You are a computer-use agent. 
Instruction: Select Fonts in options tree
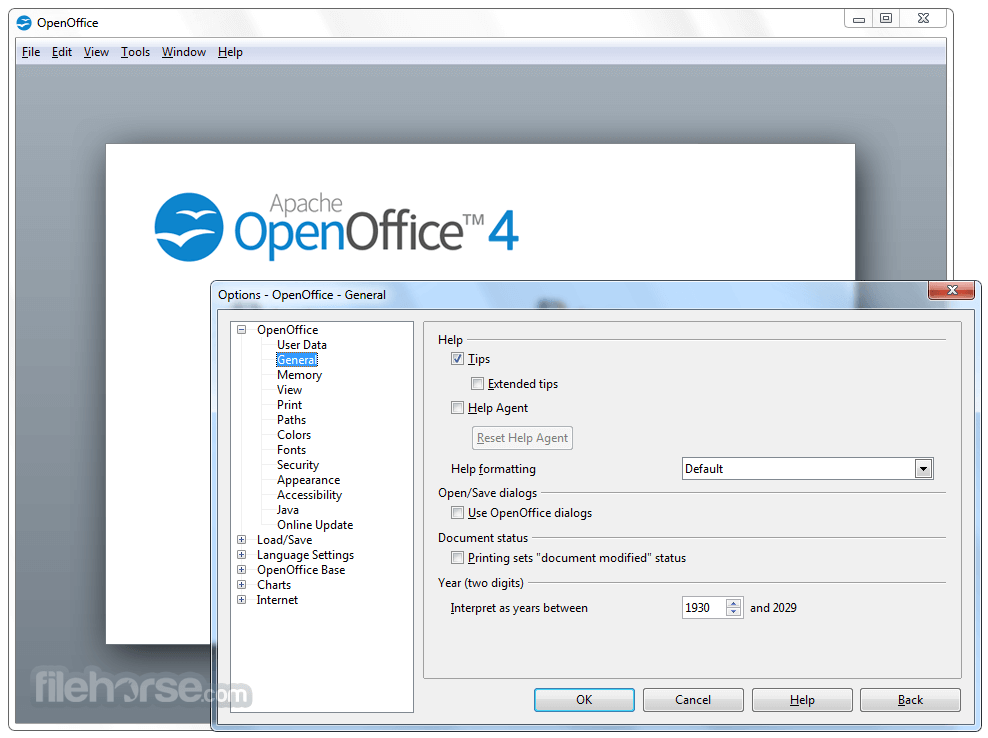291,449
